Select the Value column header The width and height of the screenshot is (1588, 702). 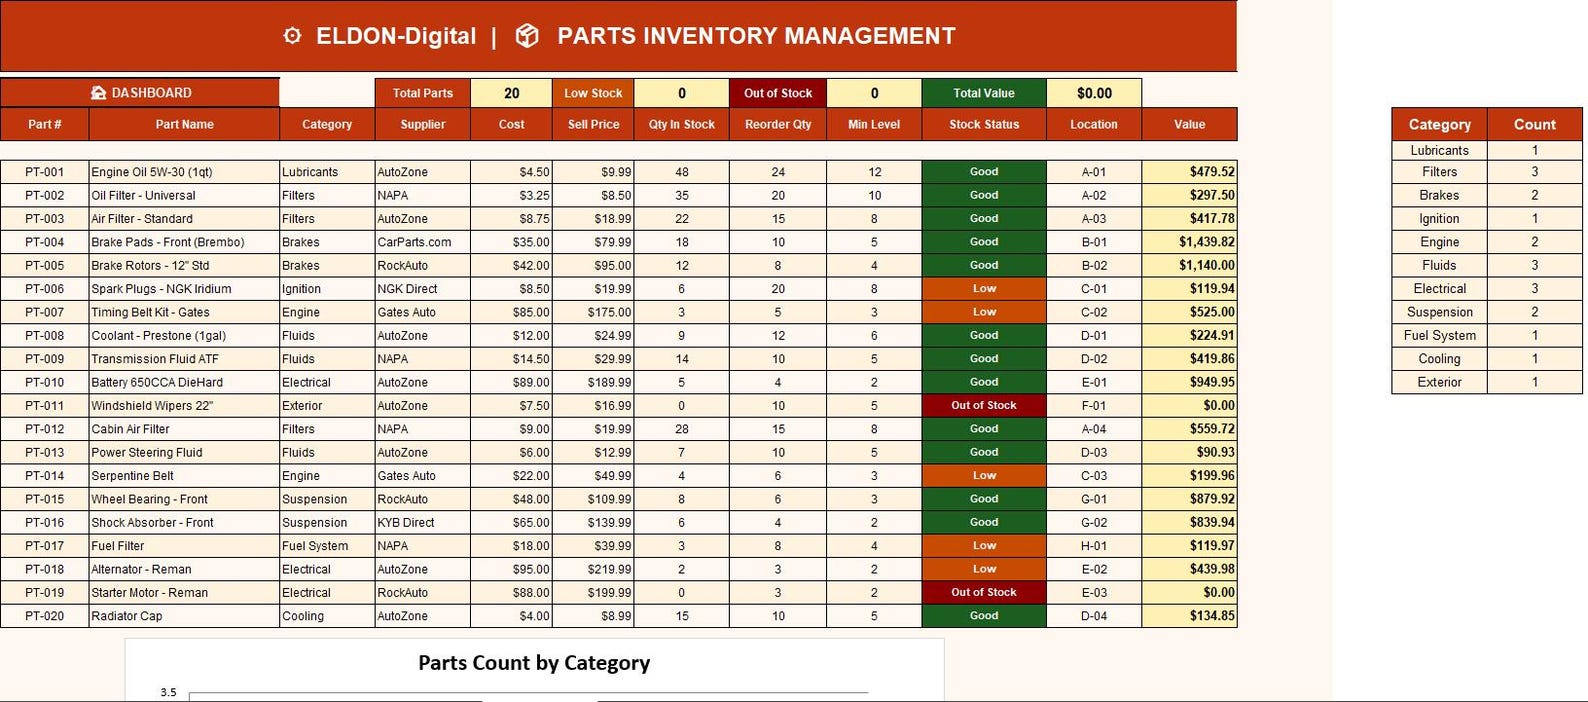click(1189, 125)
